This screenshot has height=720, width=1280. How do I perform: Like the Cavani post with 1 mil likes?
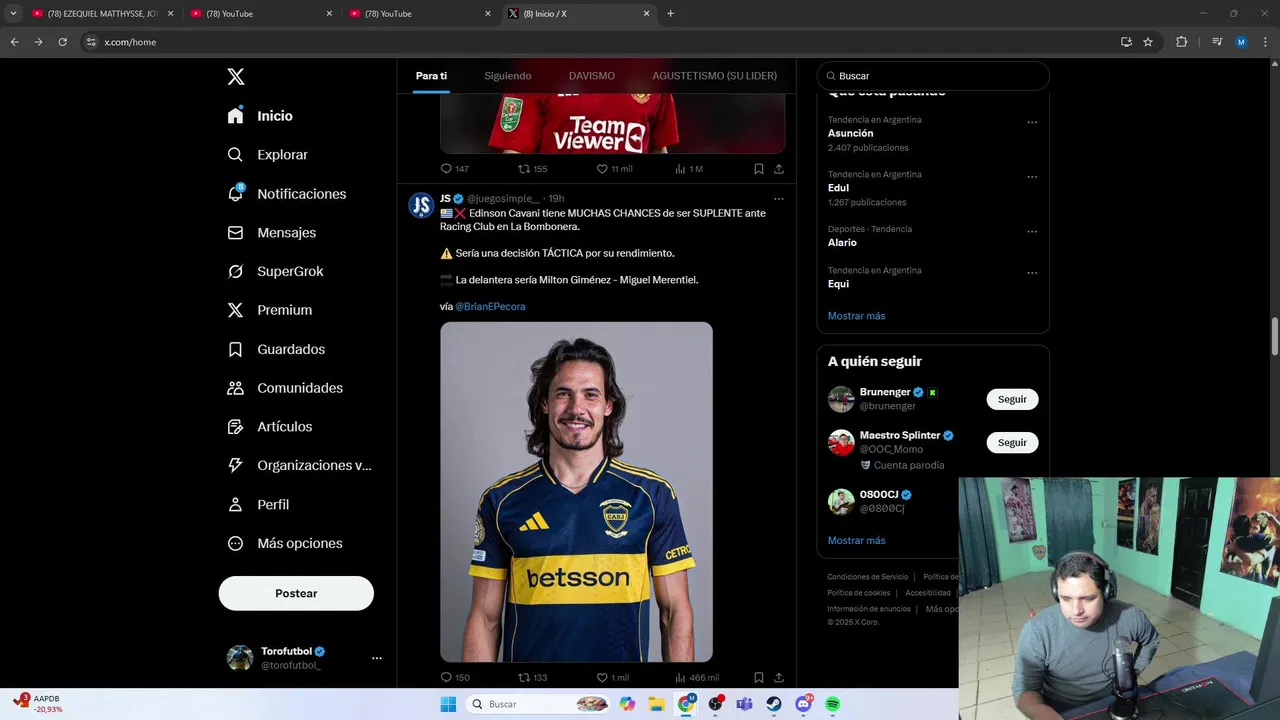coord(613,677)
